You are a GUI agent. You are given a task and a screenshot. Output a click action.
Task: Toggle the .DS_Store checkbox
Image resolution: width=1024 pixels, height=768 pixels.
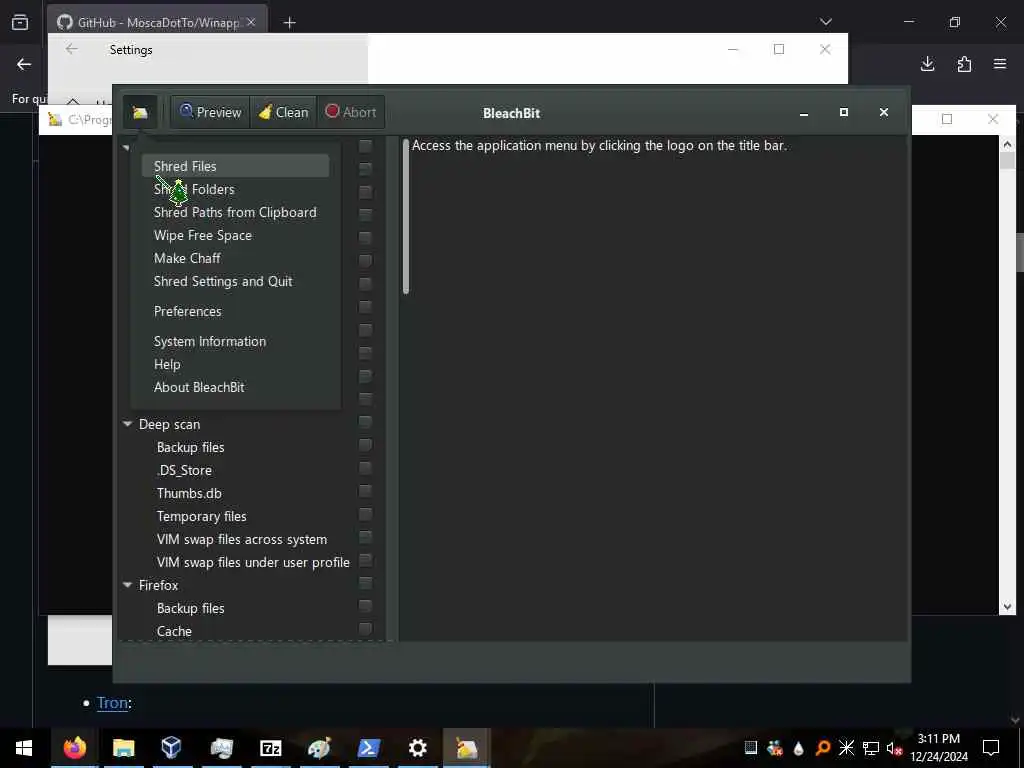tap(366, 468)
